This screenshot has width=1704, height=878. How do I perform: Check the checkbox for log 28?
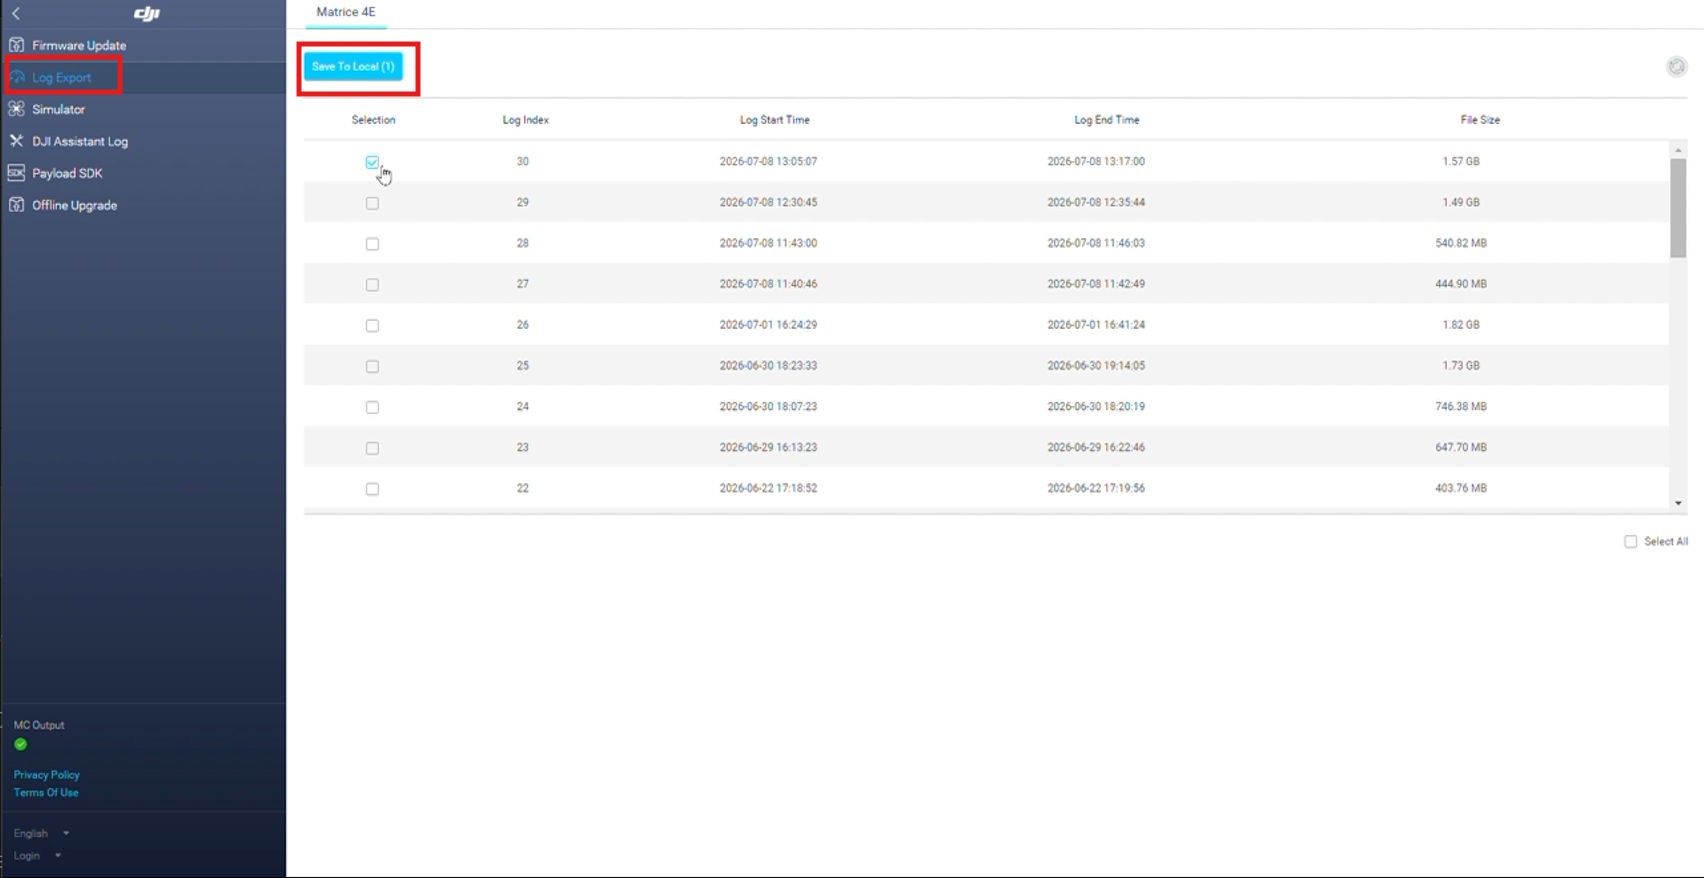coord(372,244)
